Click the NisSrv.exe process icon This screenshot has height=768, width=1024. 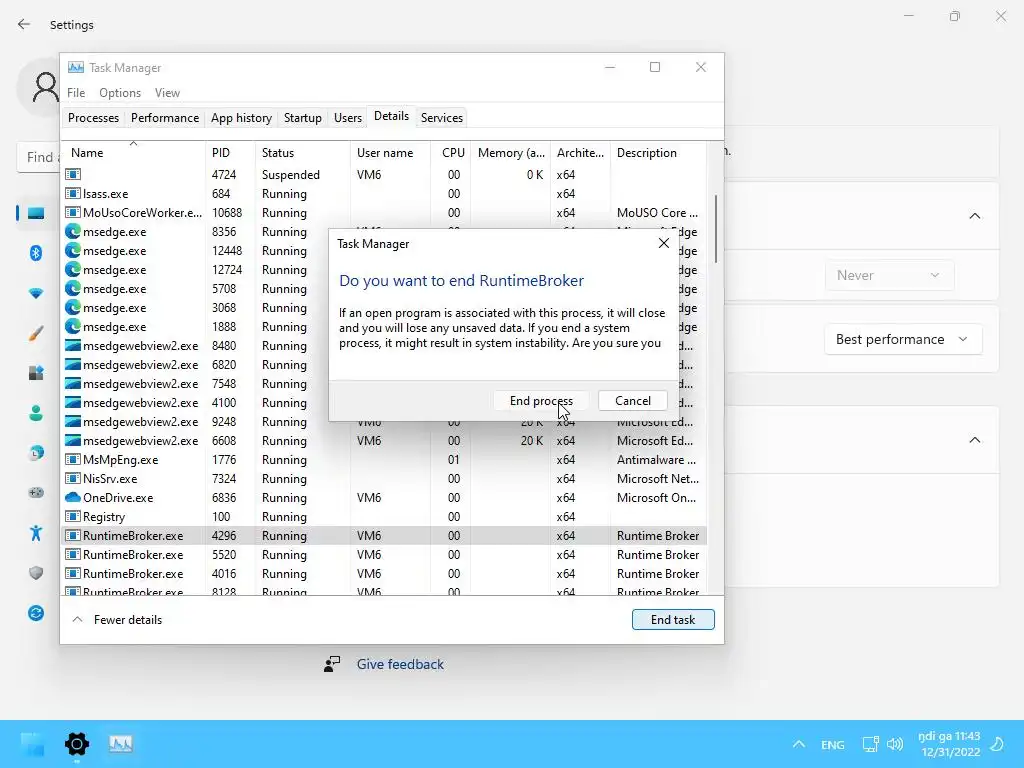73,478
